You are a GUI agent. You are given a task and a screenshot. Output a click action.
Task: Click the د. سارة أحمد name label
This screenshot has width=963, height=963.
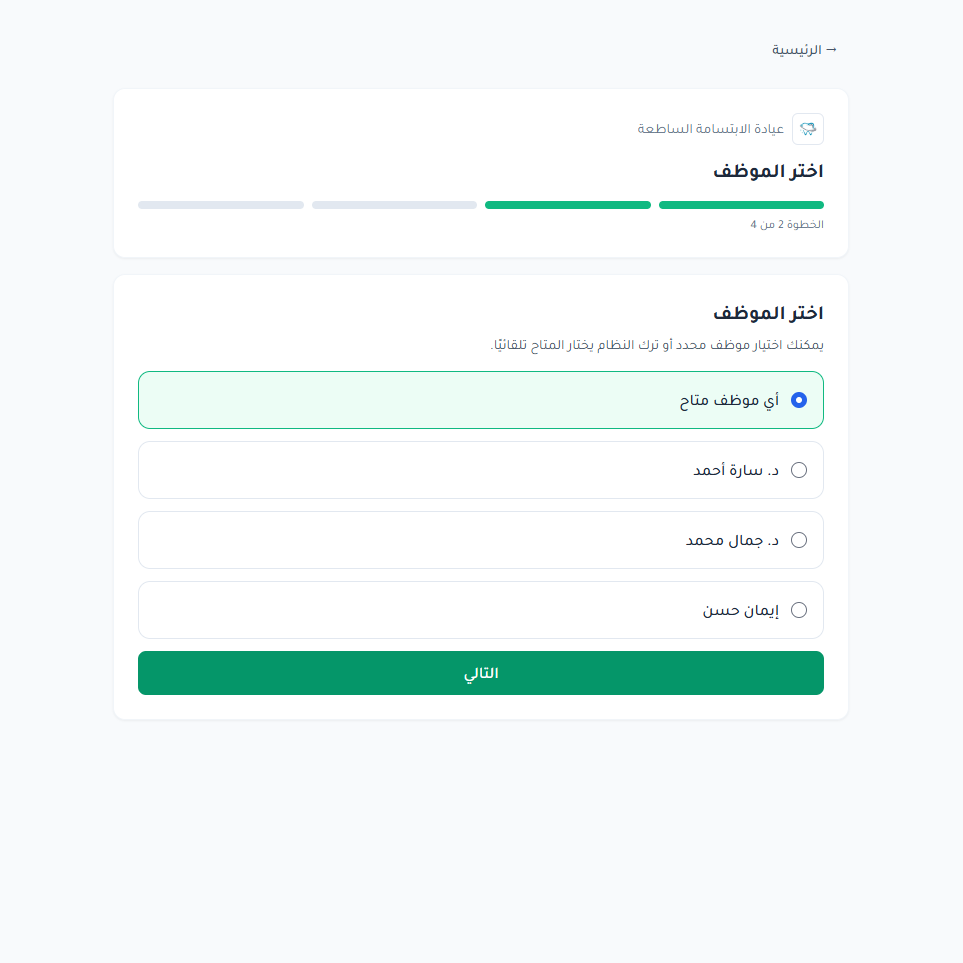tap(736, 470)
